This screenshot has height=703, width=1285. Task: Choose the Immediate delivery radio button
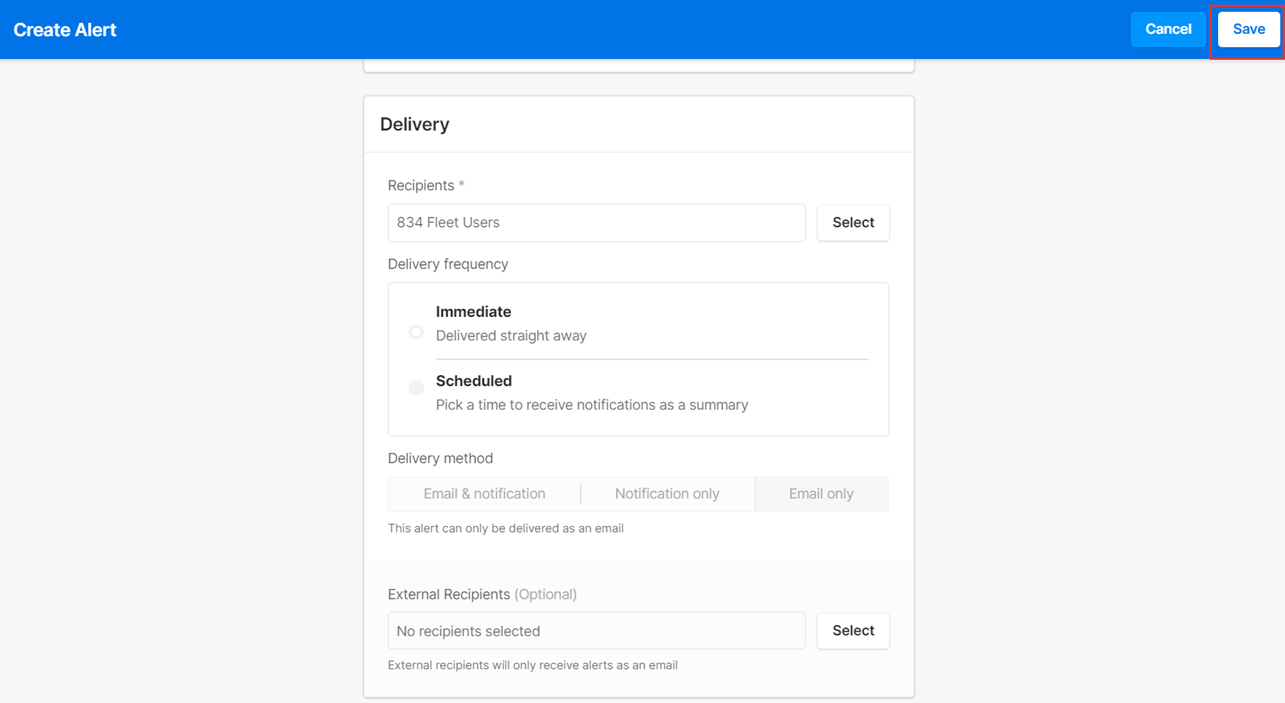[416, 332]
